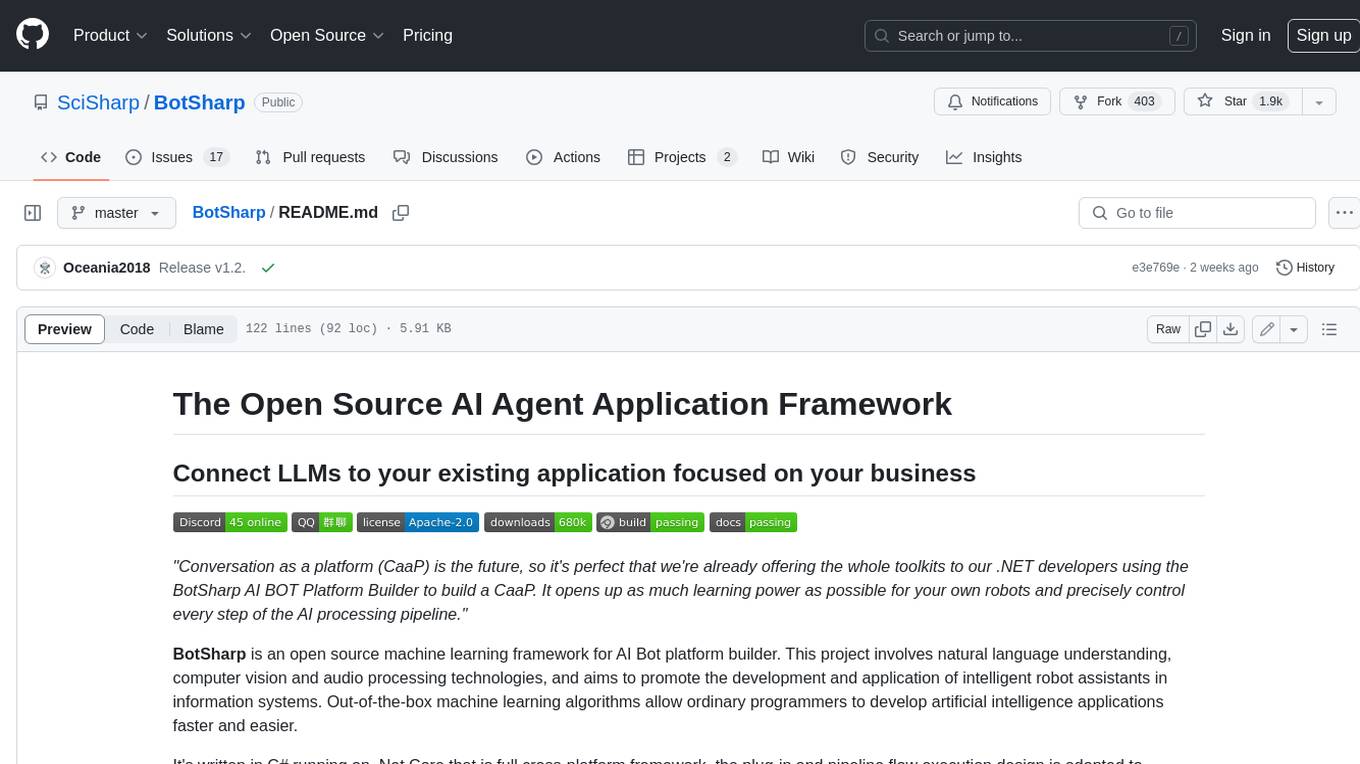This screenshot has width=1360, height=764.
Task: Copy the README.md file path
Action: click(401, 213)
